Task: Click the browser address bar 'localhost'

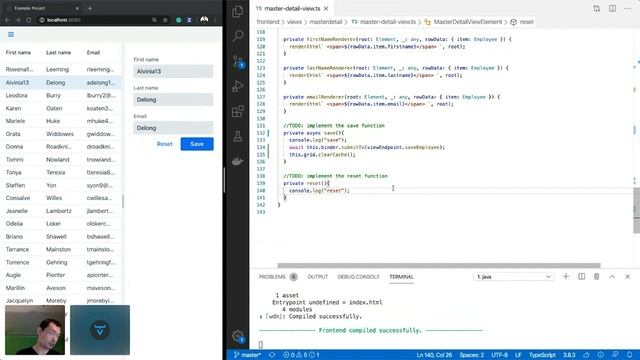Action: point(63,20)
